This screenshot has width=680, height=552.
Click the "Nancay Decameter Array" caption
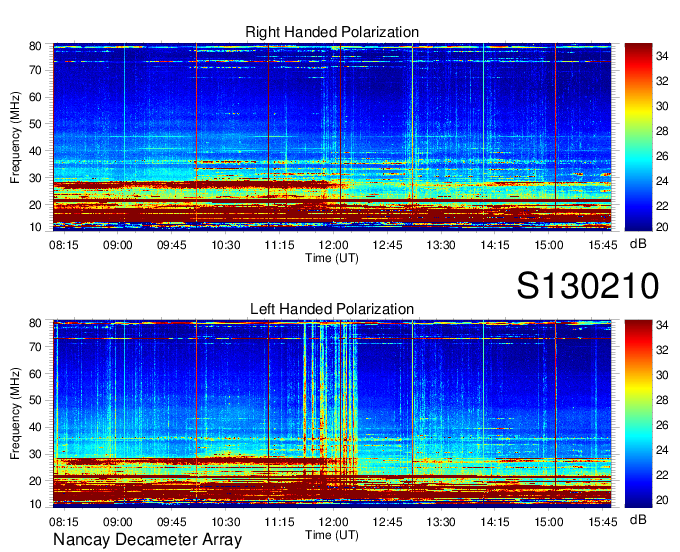pyautogui.click(x=147, y=540)
